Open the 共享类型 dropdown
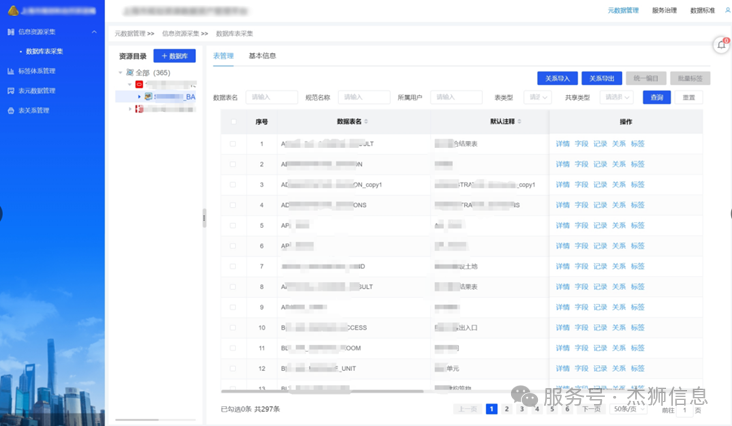The width and height of the screenshot is (732, 426). pos(616,98)
